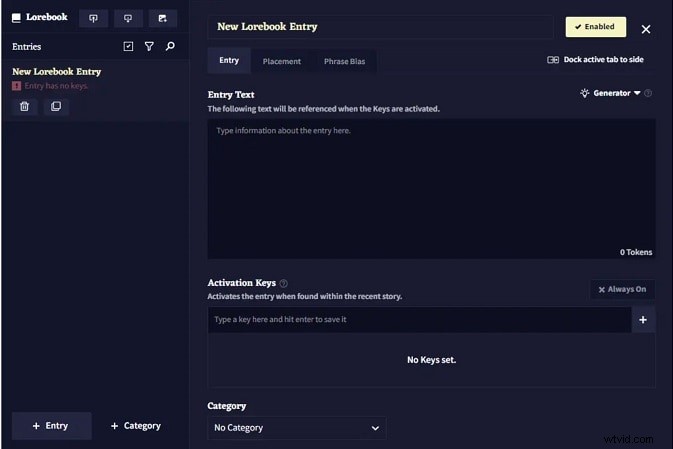
Task: Click the Lorebook image icon button
Action: point(162,18)
